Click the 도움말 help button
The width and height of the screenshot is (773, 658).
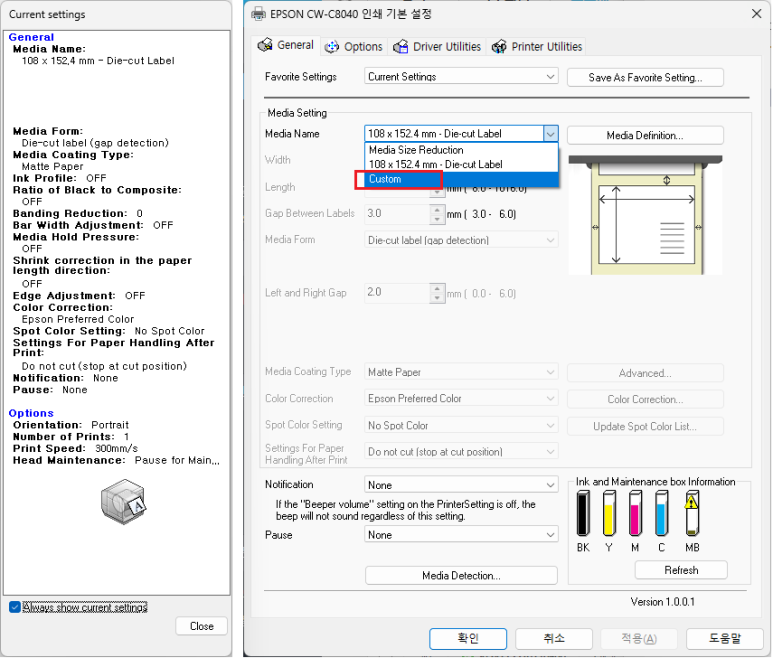(x=725, y=639)
